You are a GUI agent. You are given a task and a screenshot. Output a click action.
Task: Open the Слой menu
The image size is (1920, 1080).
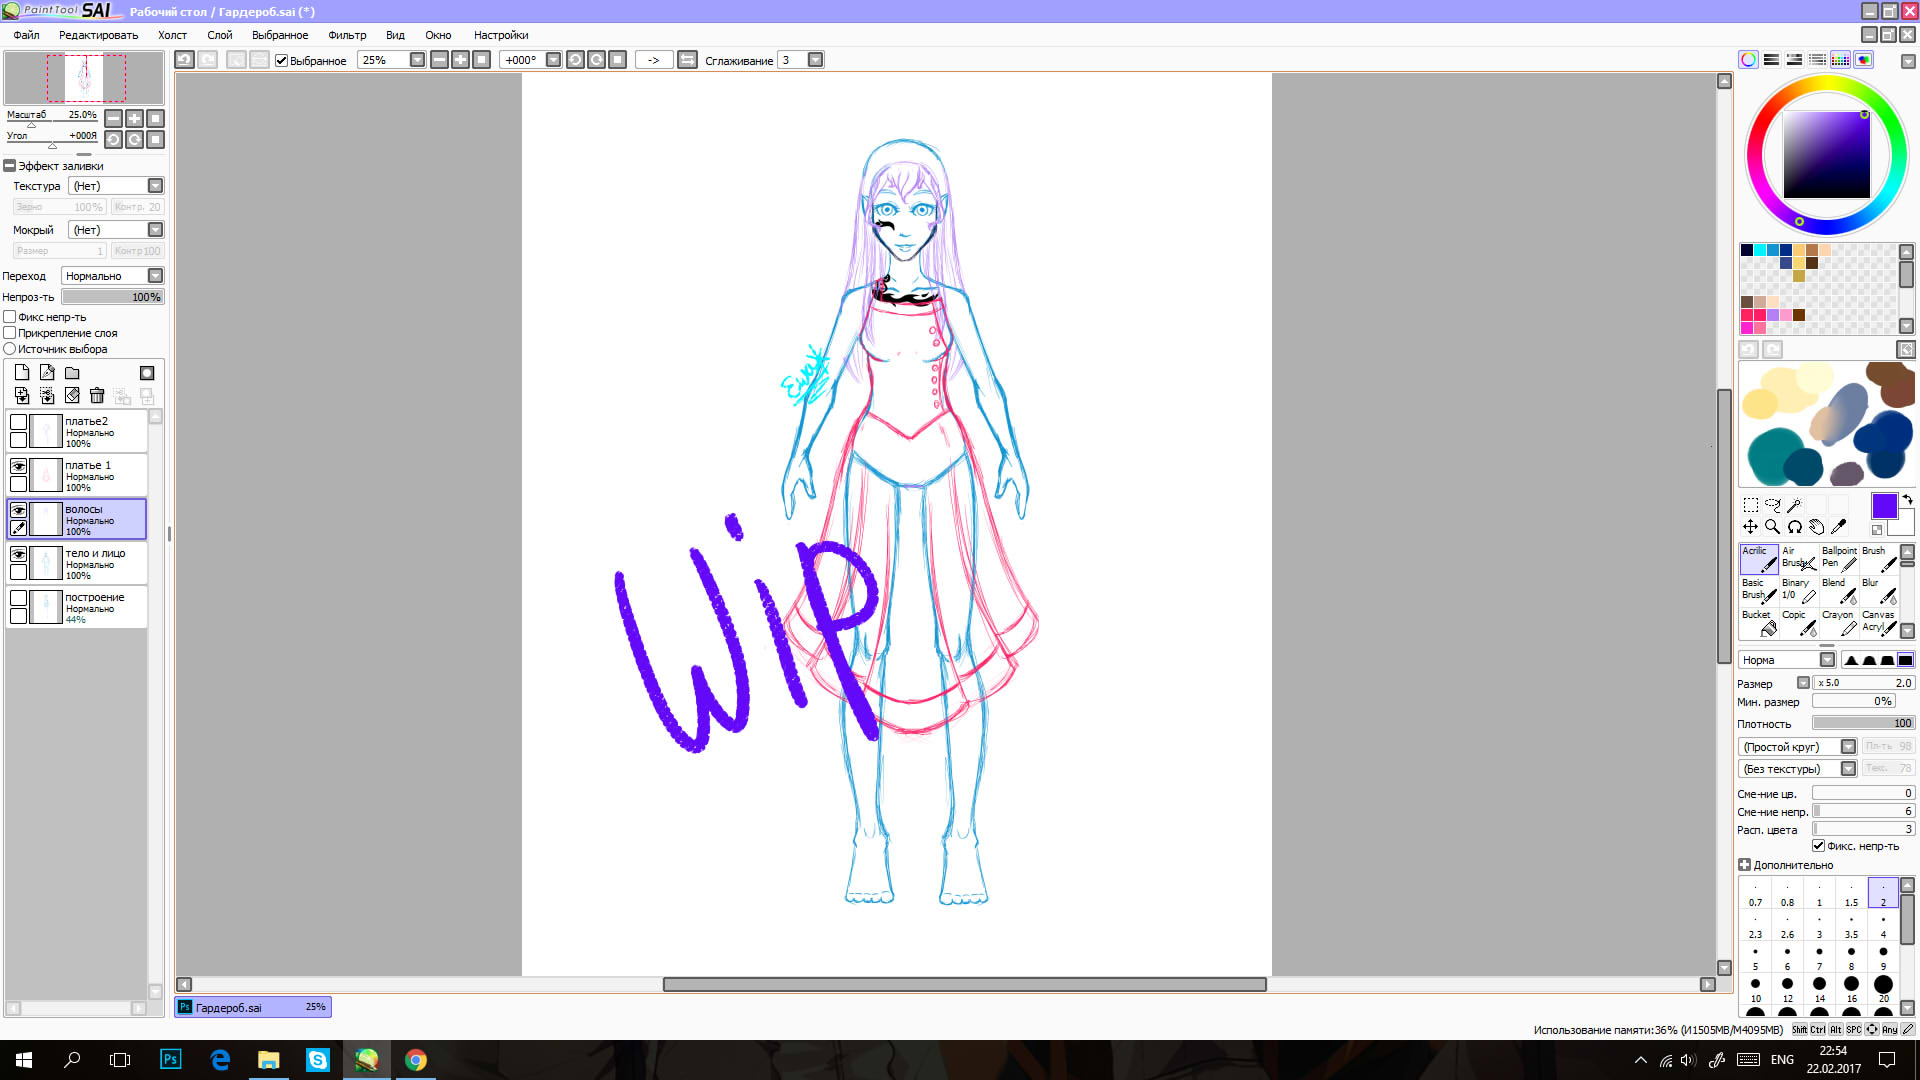pos(219,35)
